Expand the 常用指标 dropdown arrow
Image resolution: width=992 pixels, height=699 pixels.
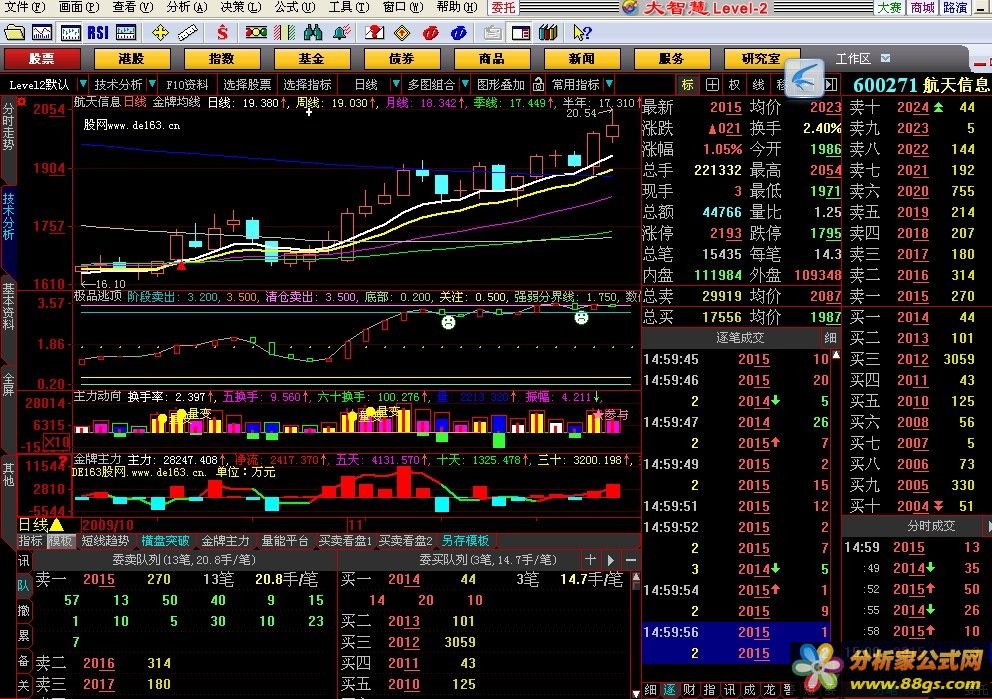tap(609, 84)
